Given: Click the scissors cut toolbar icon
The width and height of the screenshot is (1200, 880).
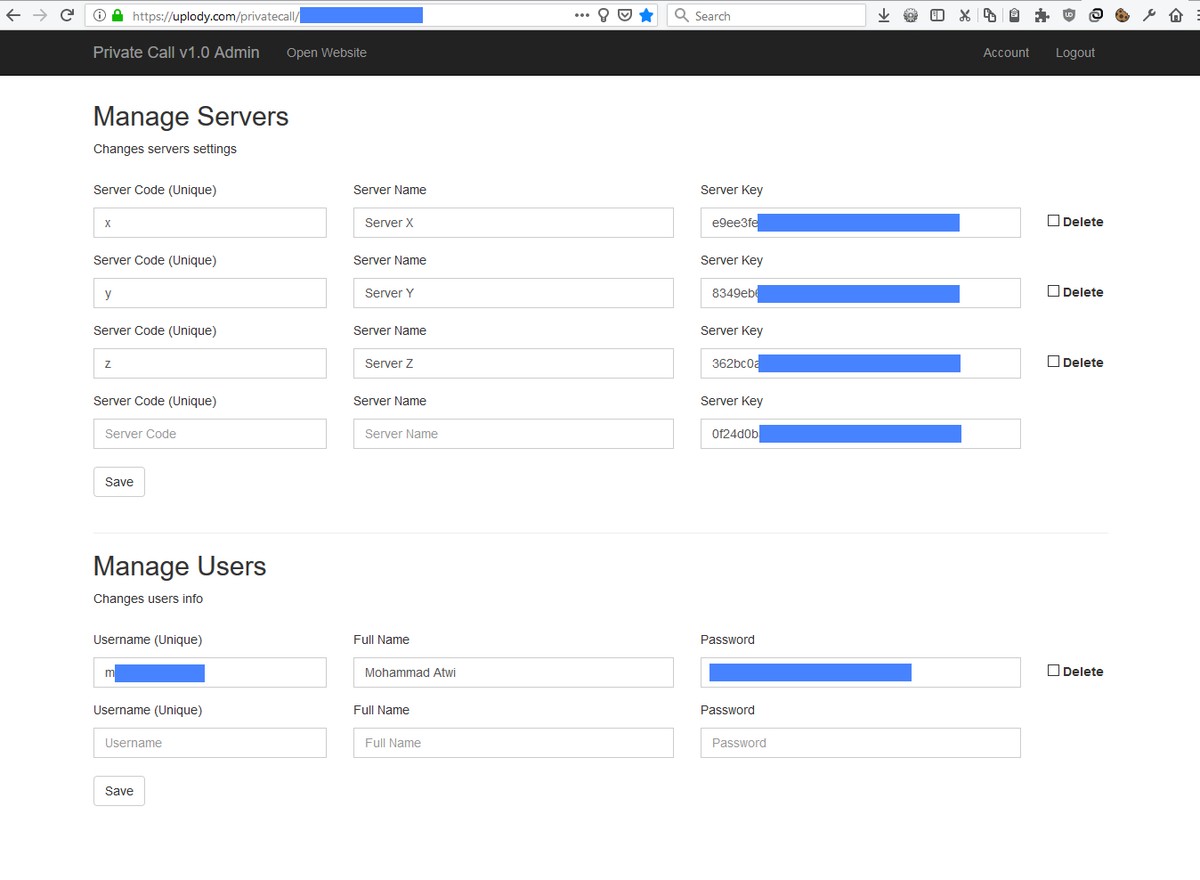Looking at the screenshot, I should 964,15.
